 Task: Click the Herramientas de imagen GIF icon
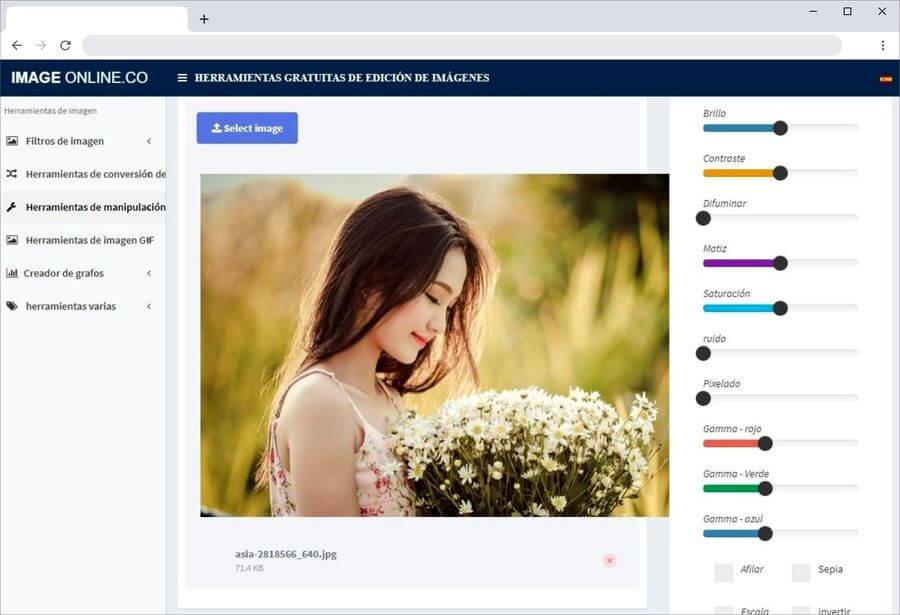point(12,240)
